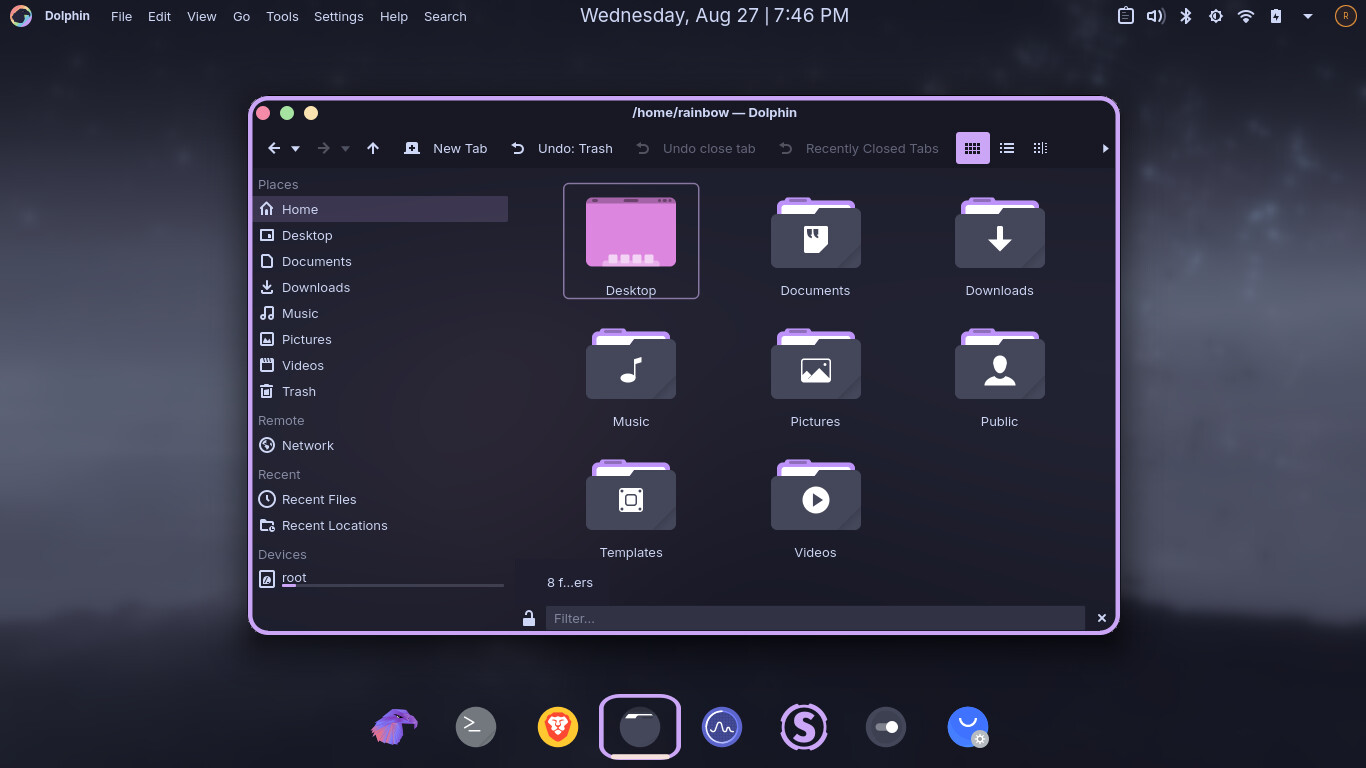Viewport: 1366px width, 768px height.
Task: Toggle the filter lock icon
Action: [x=529, y=618]
